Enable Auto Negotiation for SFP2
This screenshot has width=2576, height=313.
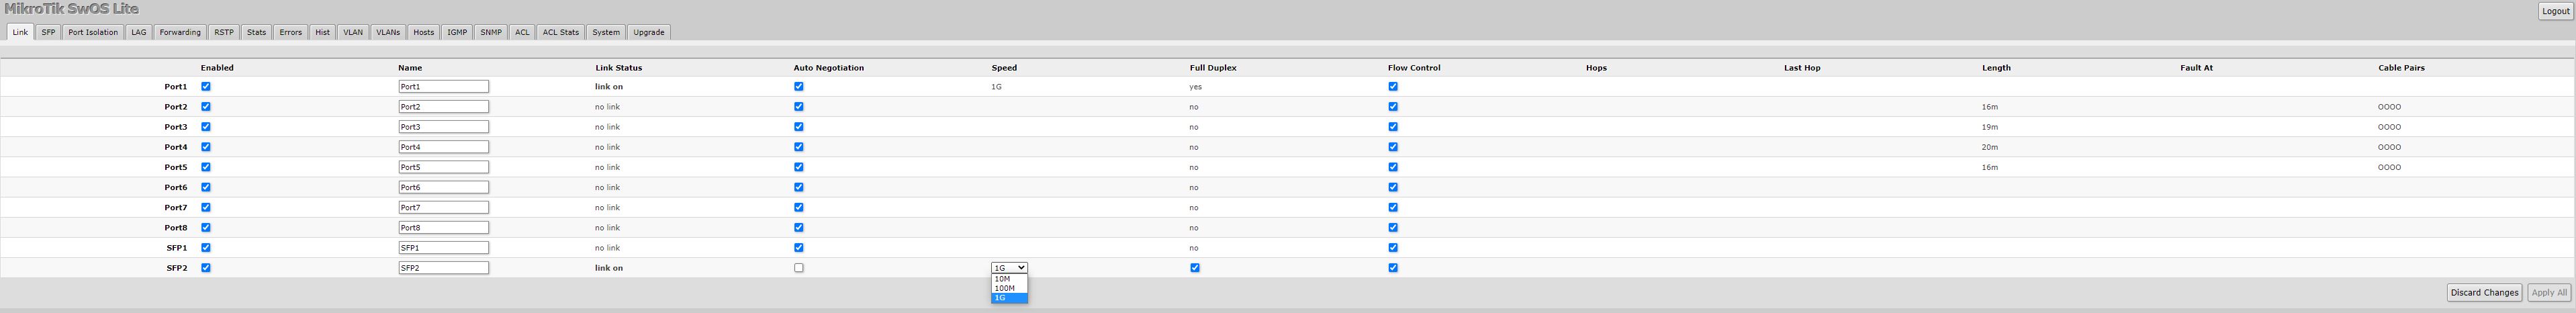798,268
